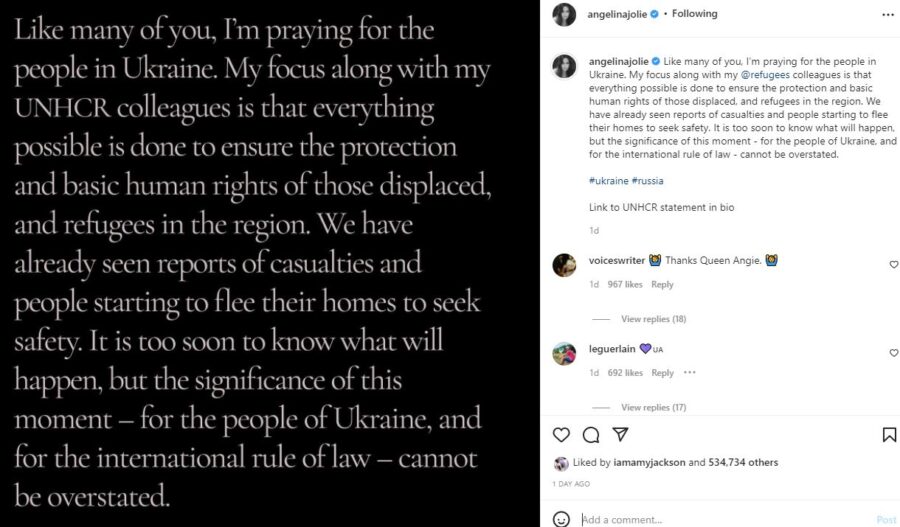
Task: Share post via paper plane icon
Action: [x=620, y=435]
